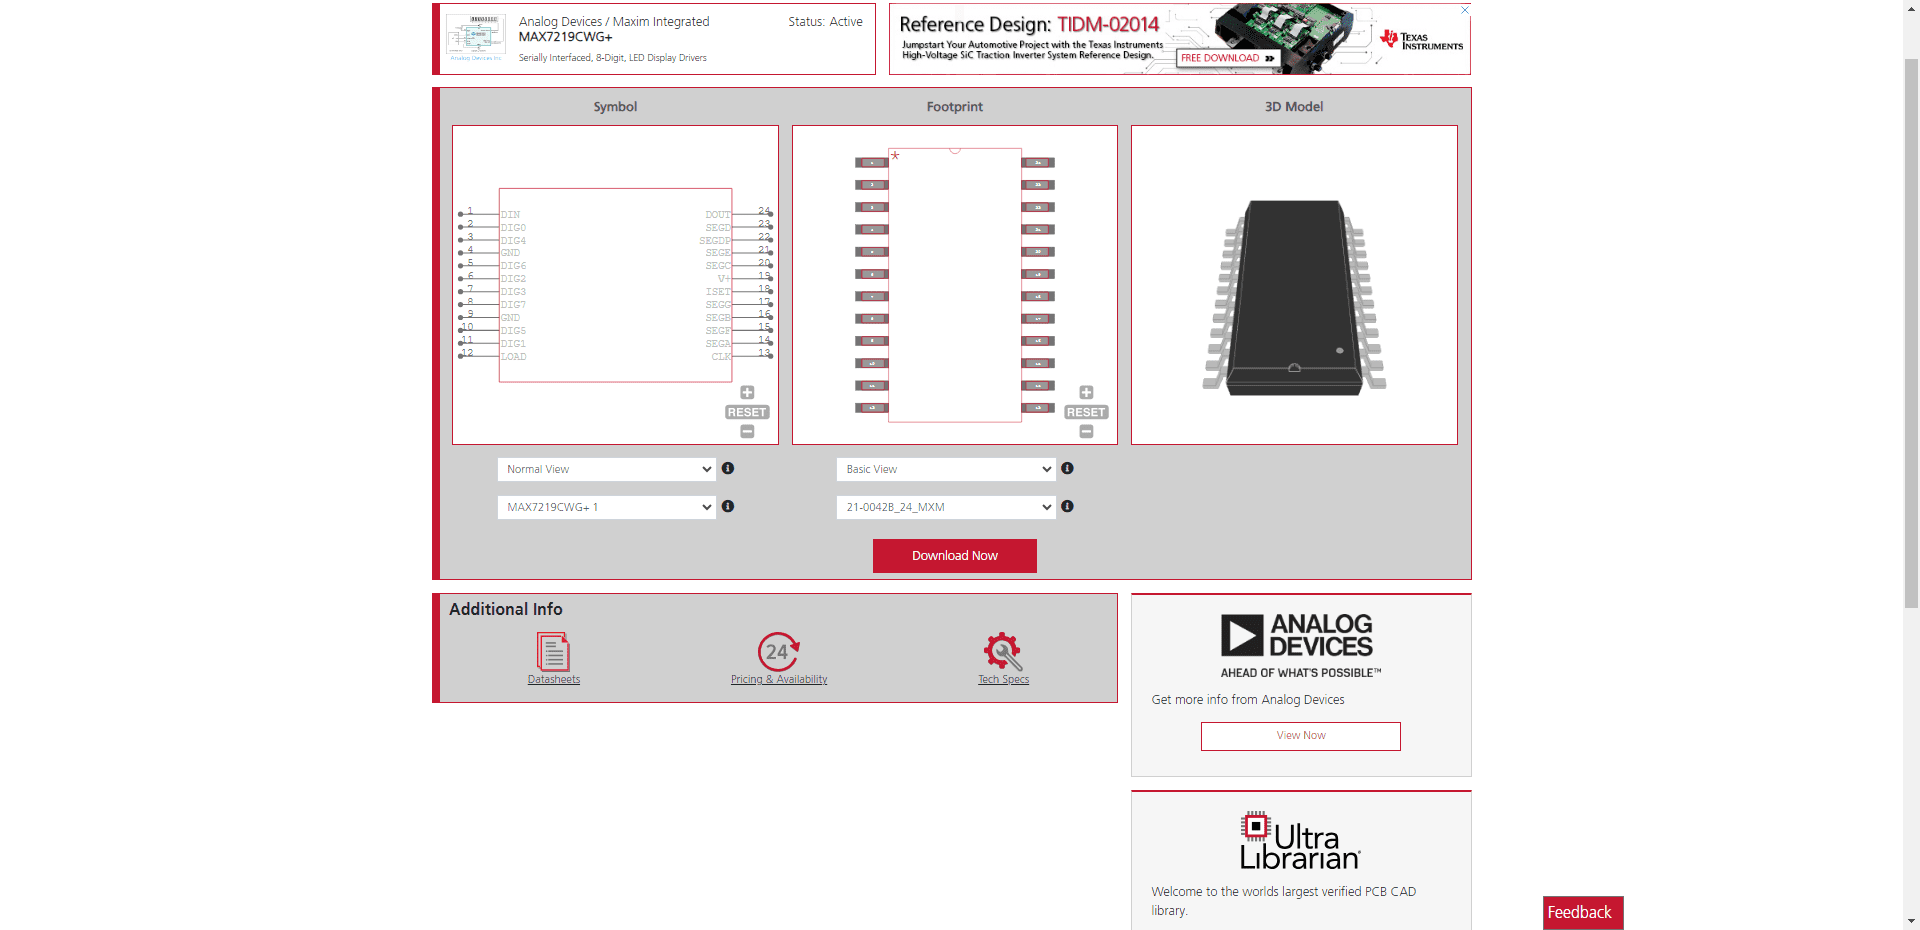Screen dimensions: 1920x930
Task: Show info for MAX7219CWG+ 1 selector
Action: click(x=728, y=506)
